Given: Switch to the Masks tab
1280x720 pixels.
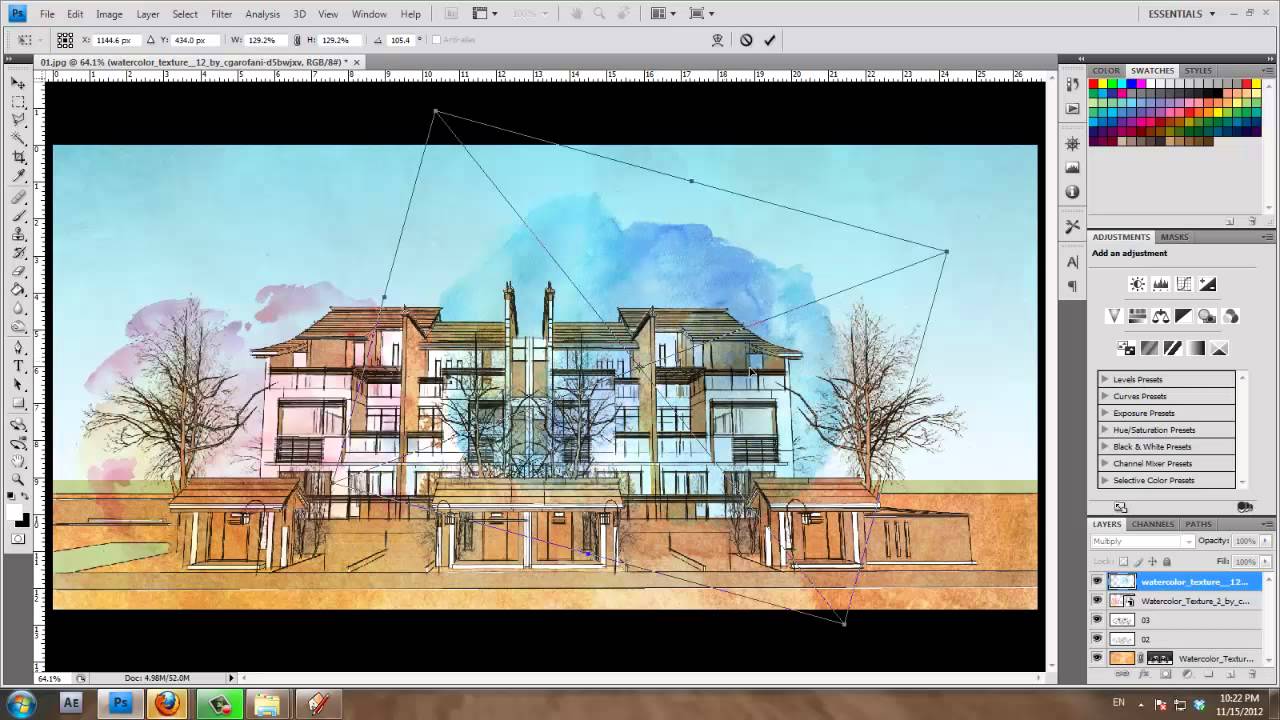Looking at the screenshot, I should tap(1174, 237).
